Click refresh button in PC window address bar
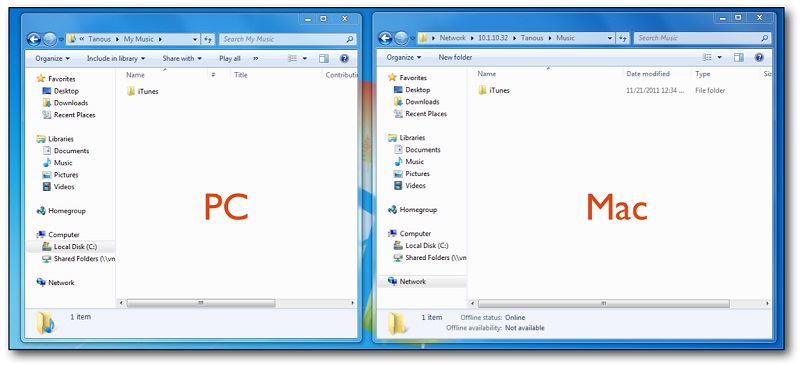 [x=208, y=39]
